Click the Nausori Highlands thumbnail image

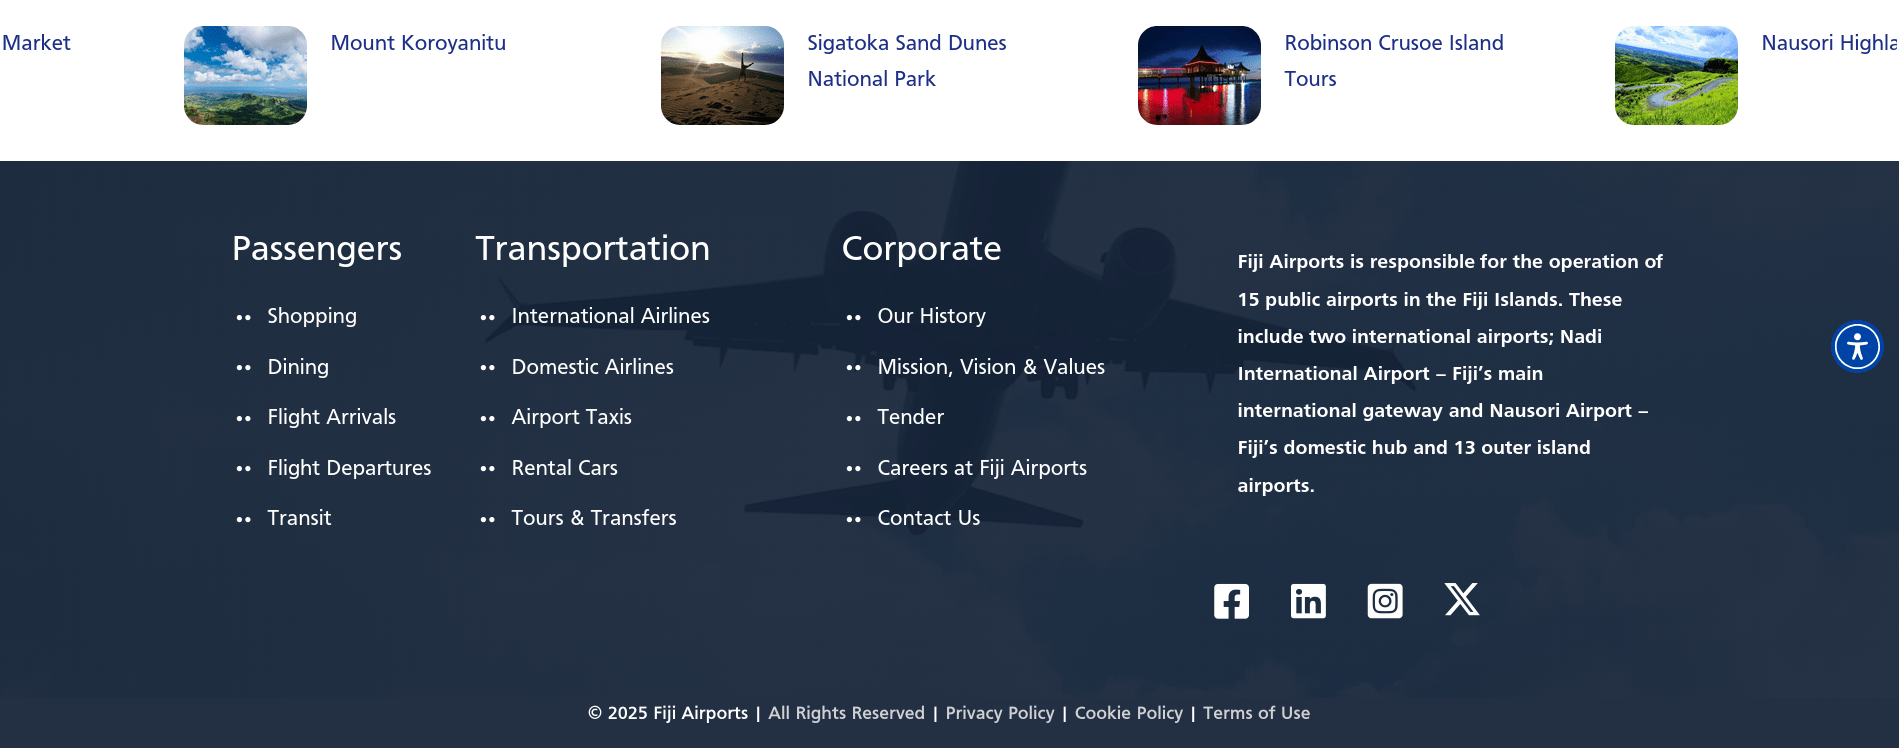pos(1676,76)
